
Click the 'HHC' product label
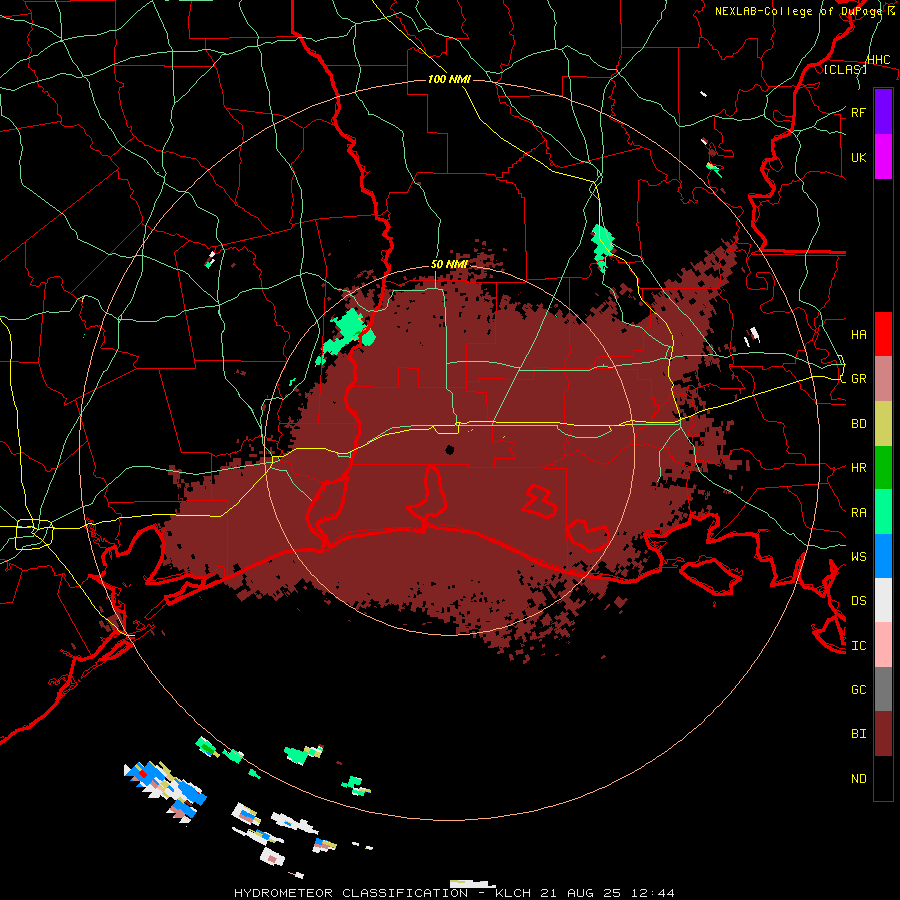click(x=878, y=60)
